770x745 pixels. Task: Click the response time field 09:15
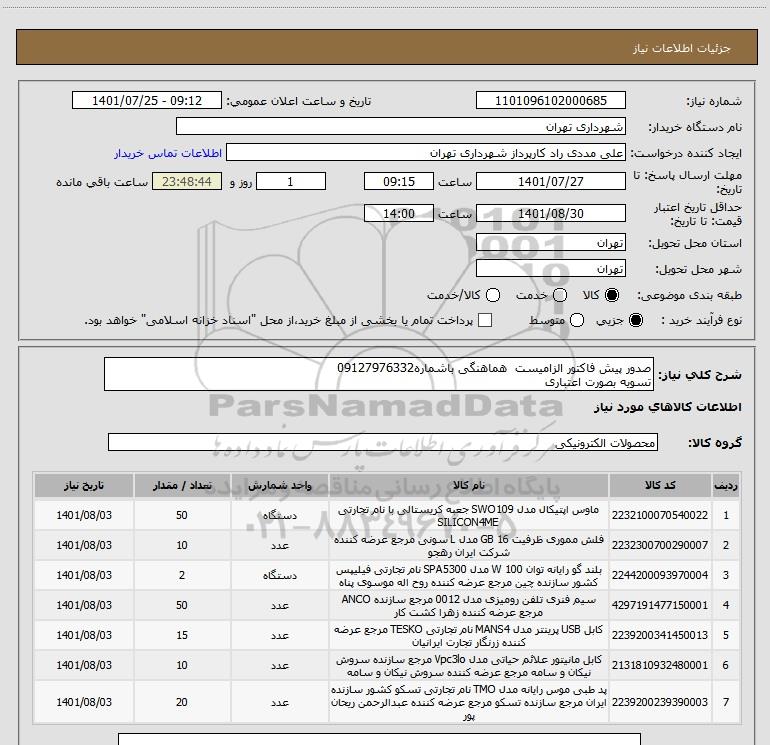(399, 181)
